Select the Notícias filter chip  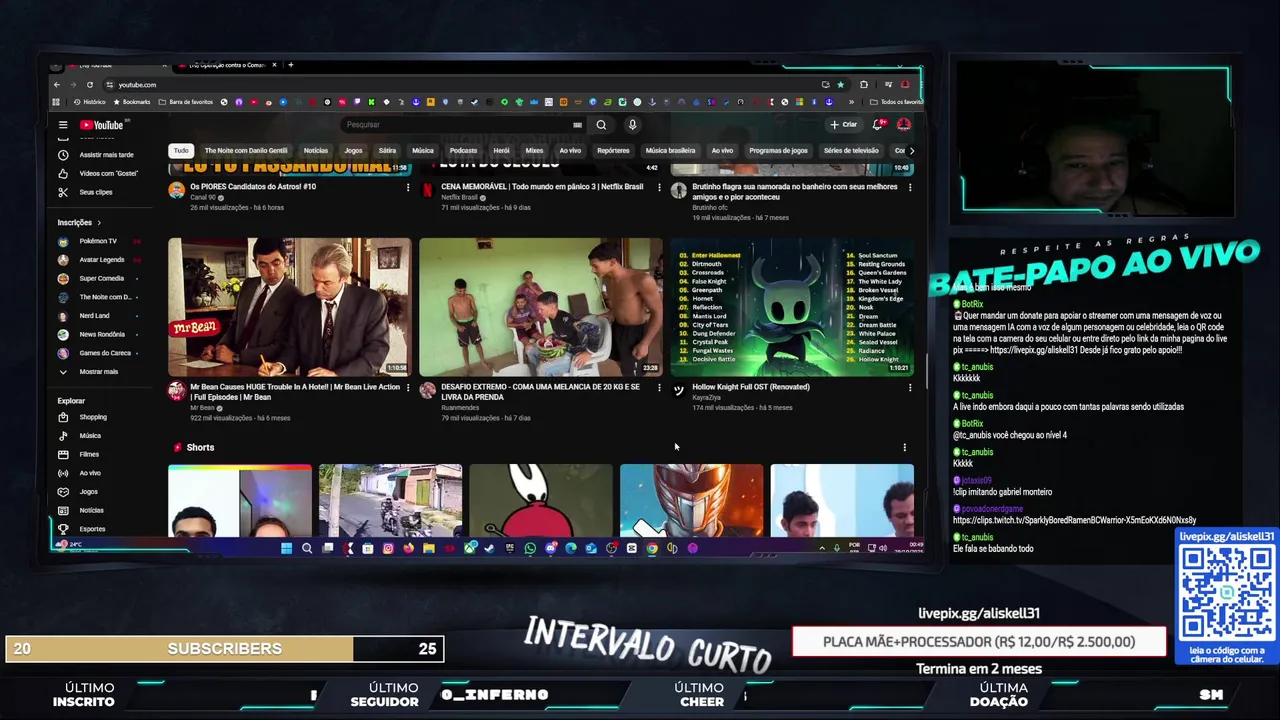[316, 151]
